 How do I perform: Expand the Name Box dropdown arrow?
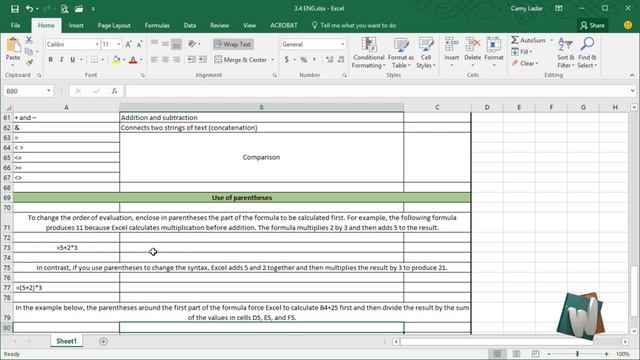[x=49, y=91]
